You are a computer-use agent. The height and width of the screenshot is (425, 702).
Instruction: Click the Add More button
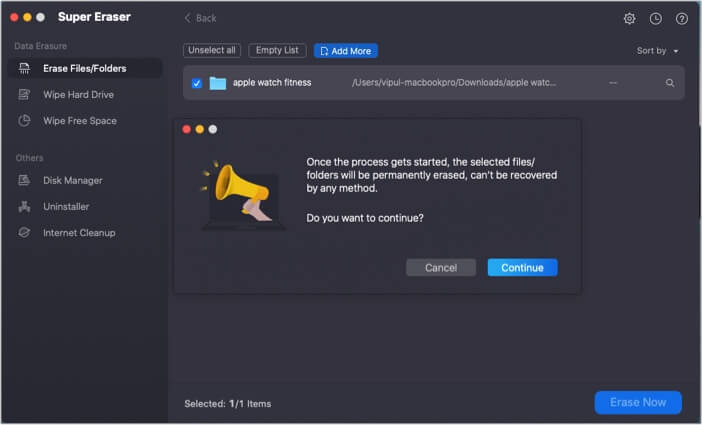346,51
